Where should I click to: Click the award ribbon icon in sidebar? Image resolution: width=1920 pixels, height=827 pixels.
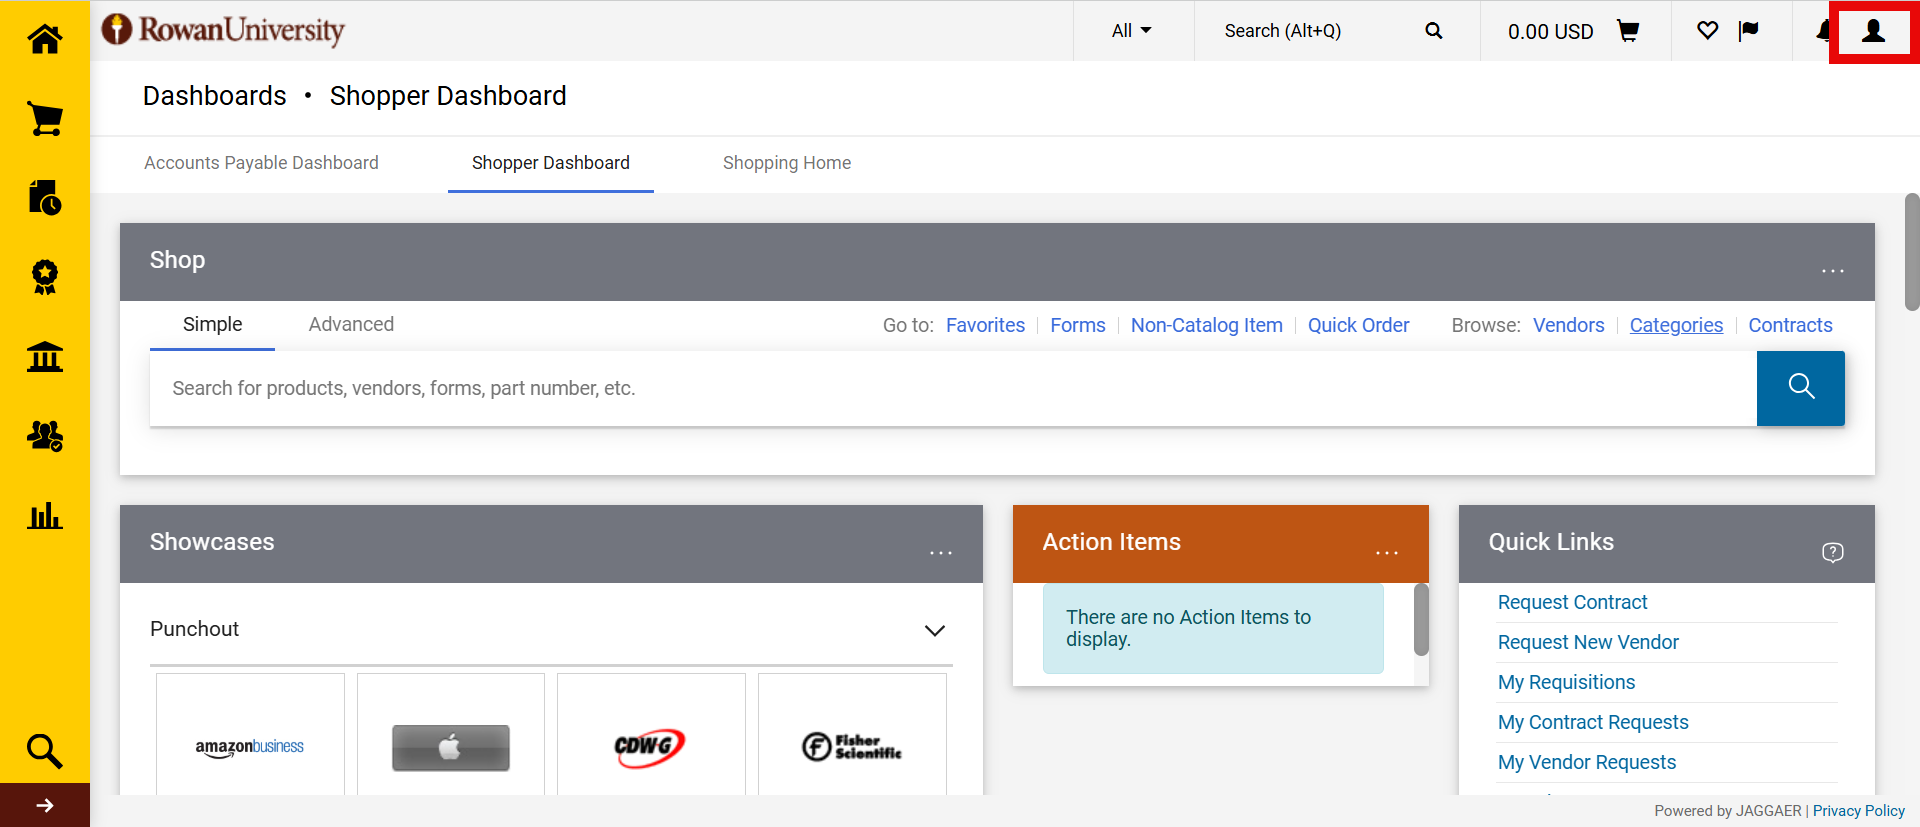tap(44, 277)
